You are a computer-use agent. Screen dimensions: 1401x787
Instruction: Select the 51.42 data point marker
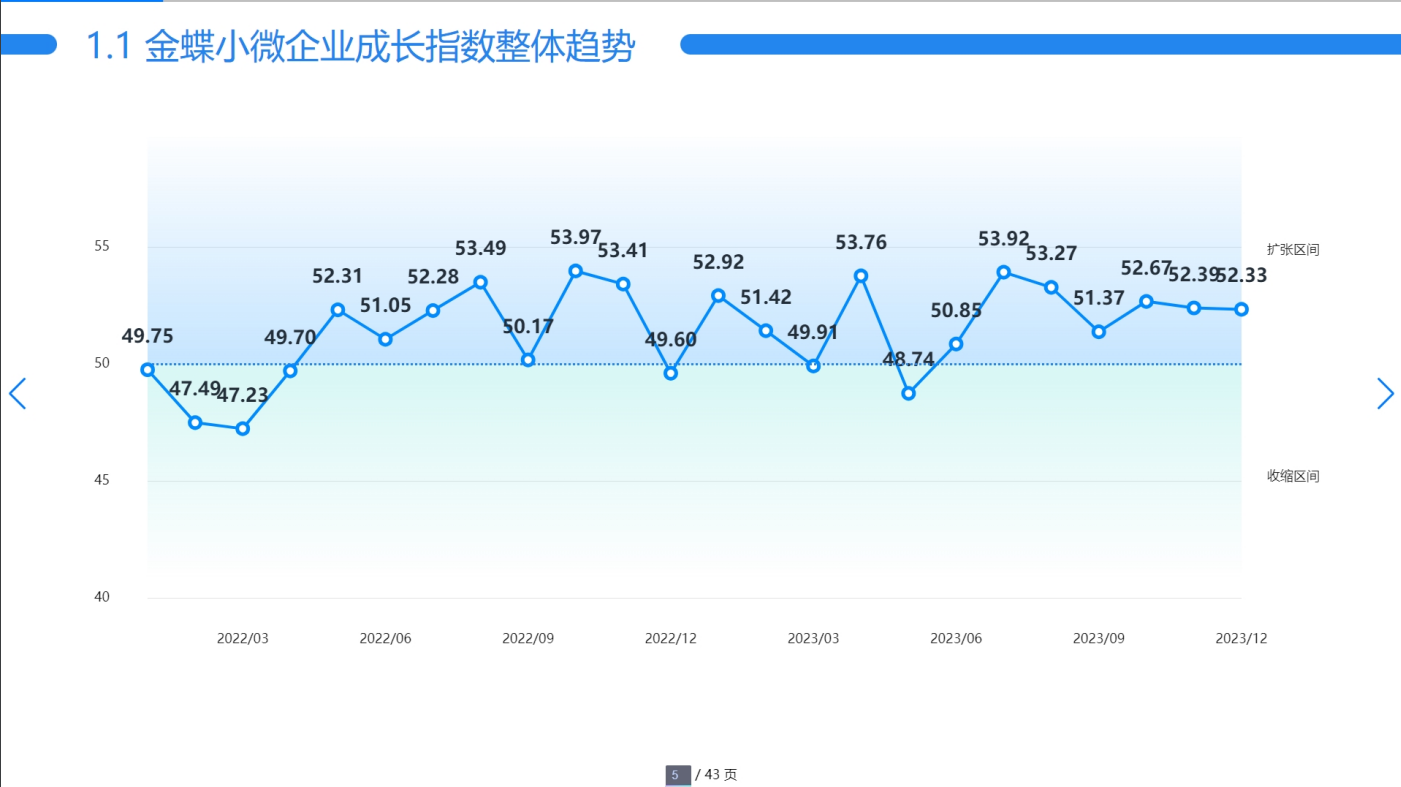click(x=766, y=331)
